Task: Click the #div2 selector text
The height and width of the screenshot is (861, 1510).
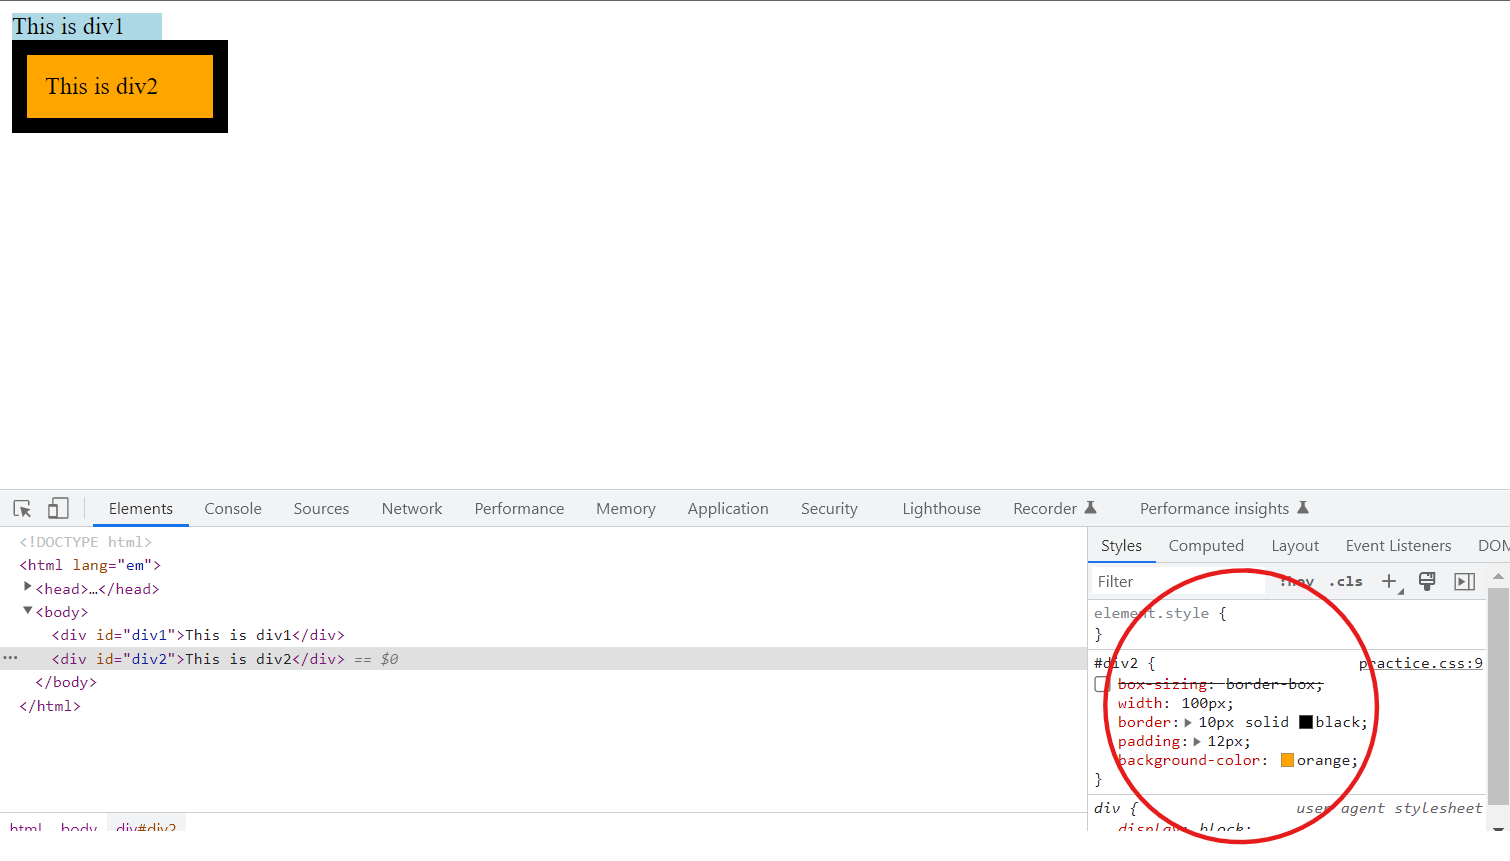Action: pos(1116,663)
